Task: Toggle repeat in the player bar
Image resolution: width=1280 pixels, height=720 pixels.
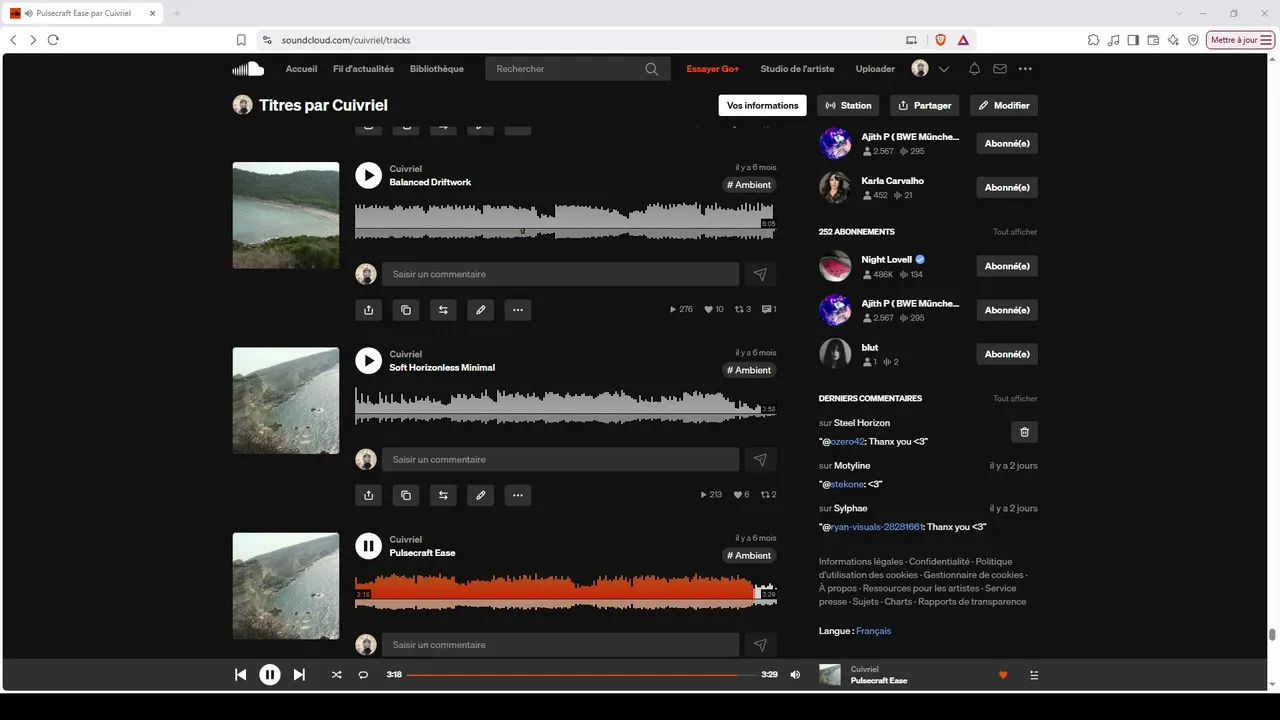Action: tap(363, 675)
